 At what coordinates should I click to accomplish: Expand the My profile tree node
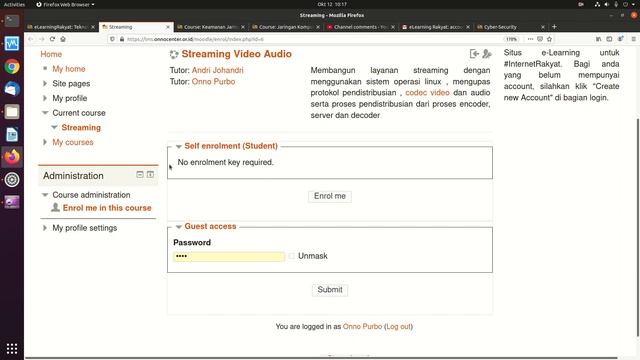(x=45, y=98)
